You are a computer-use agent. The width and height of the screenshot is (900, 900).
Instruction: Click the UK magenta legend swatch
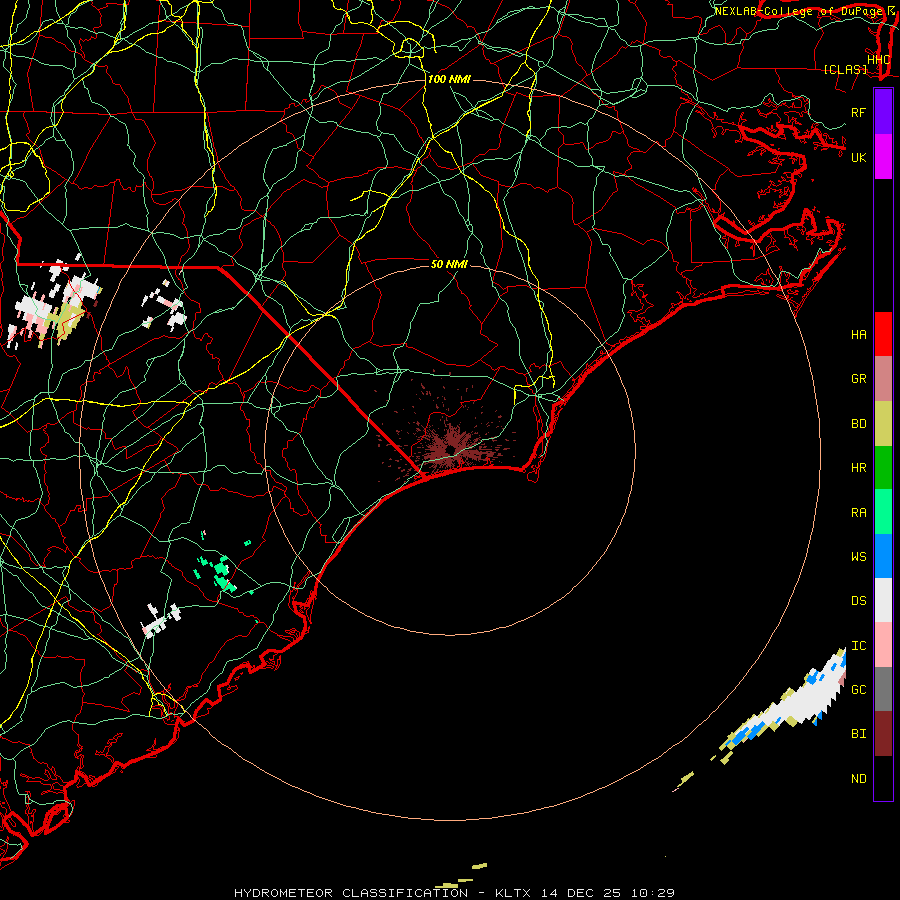click(x=883, y=157)
